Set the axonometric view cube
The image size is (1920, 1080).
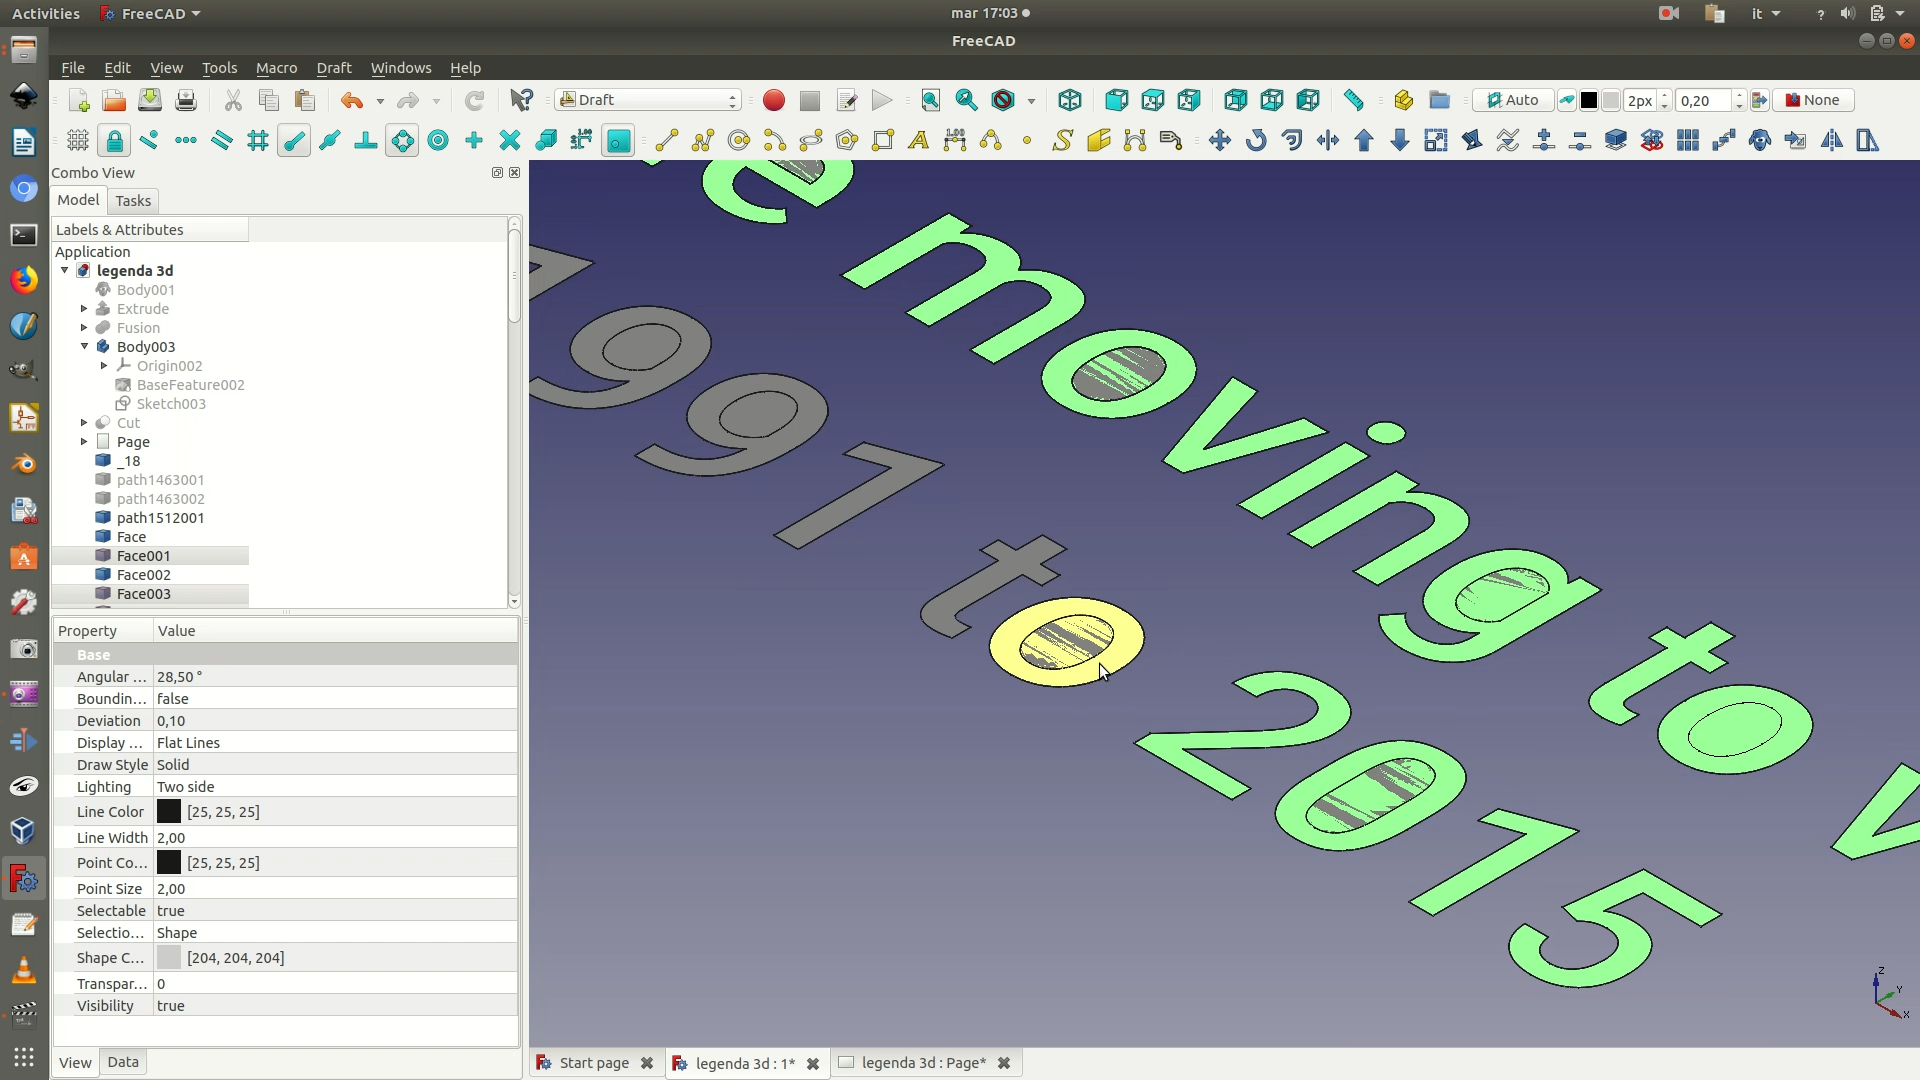pos(1070,100)
